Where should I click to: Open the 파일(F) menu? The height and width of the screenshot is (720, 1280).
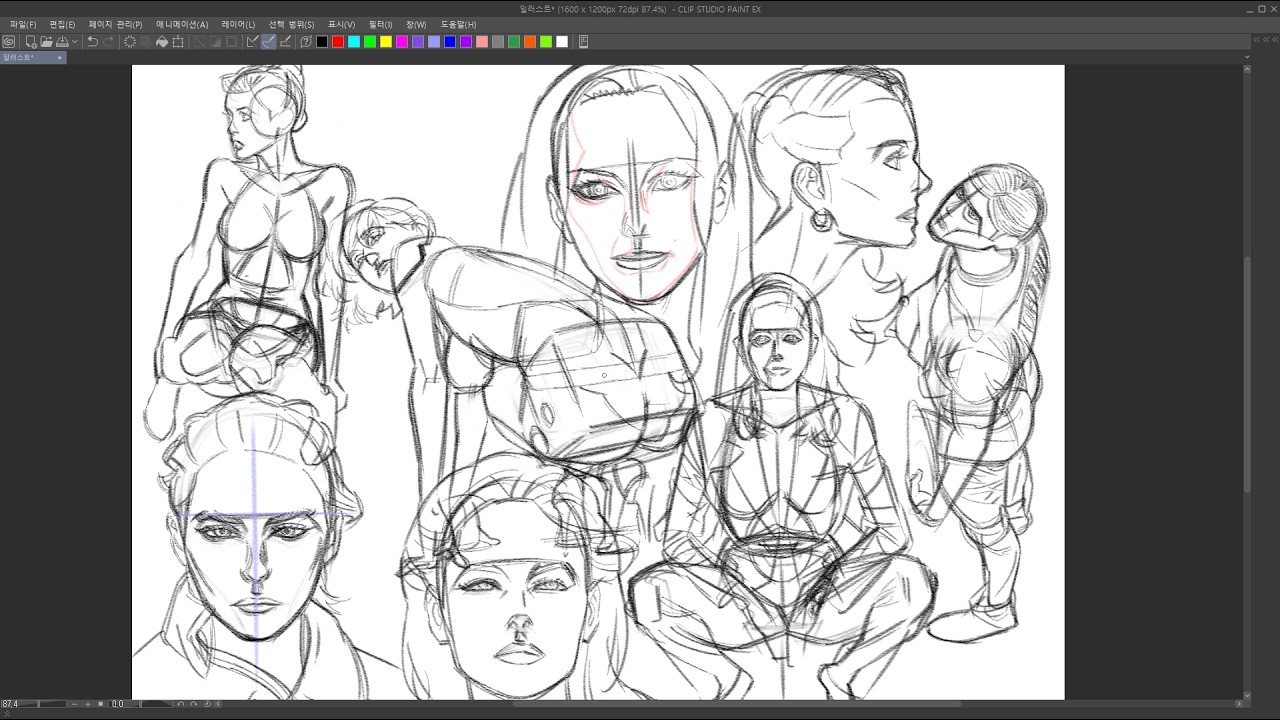pos(22,24)
